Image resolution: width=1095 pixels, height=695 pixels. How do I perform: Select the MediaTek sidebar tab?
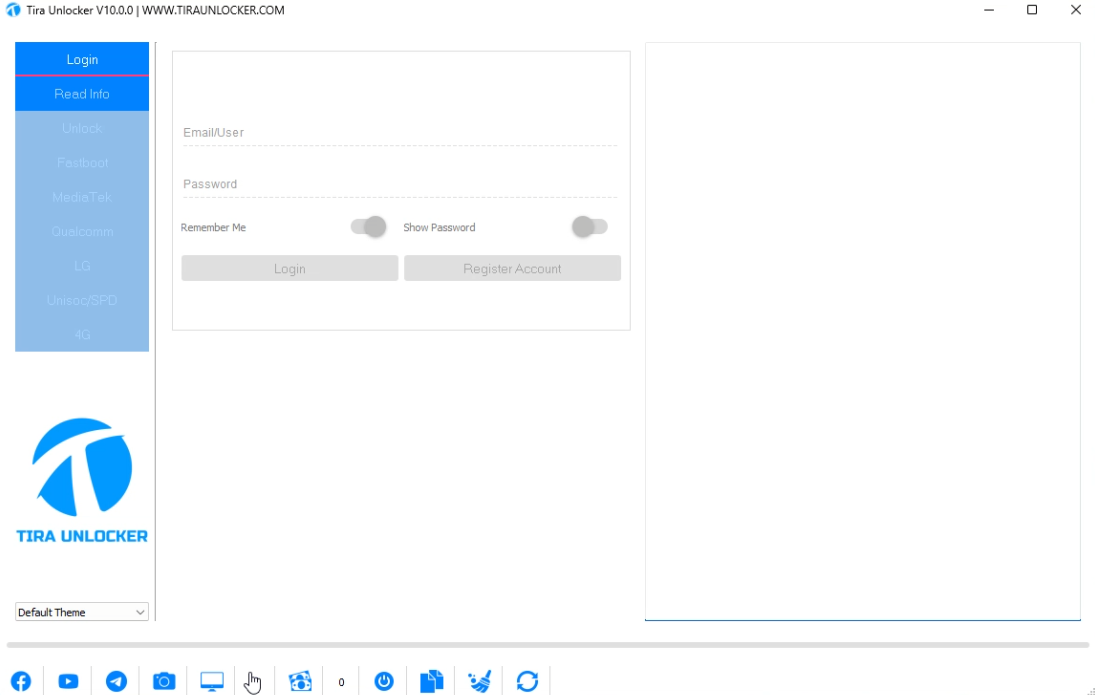point(82,197)
